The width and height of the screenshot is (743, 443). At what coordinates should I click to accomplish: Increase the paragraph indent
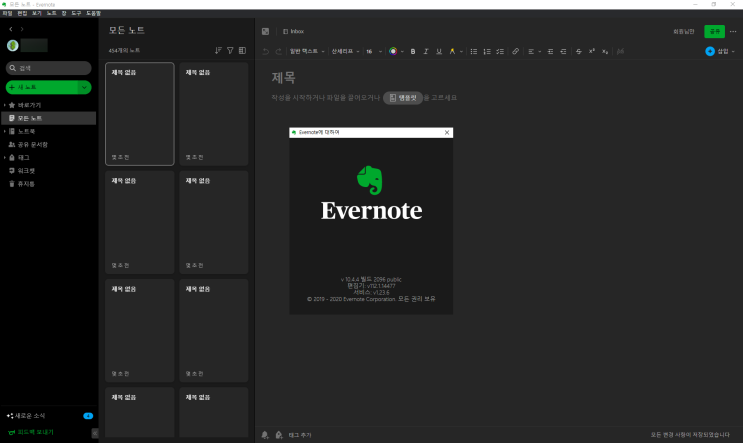(550, 51)
